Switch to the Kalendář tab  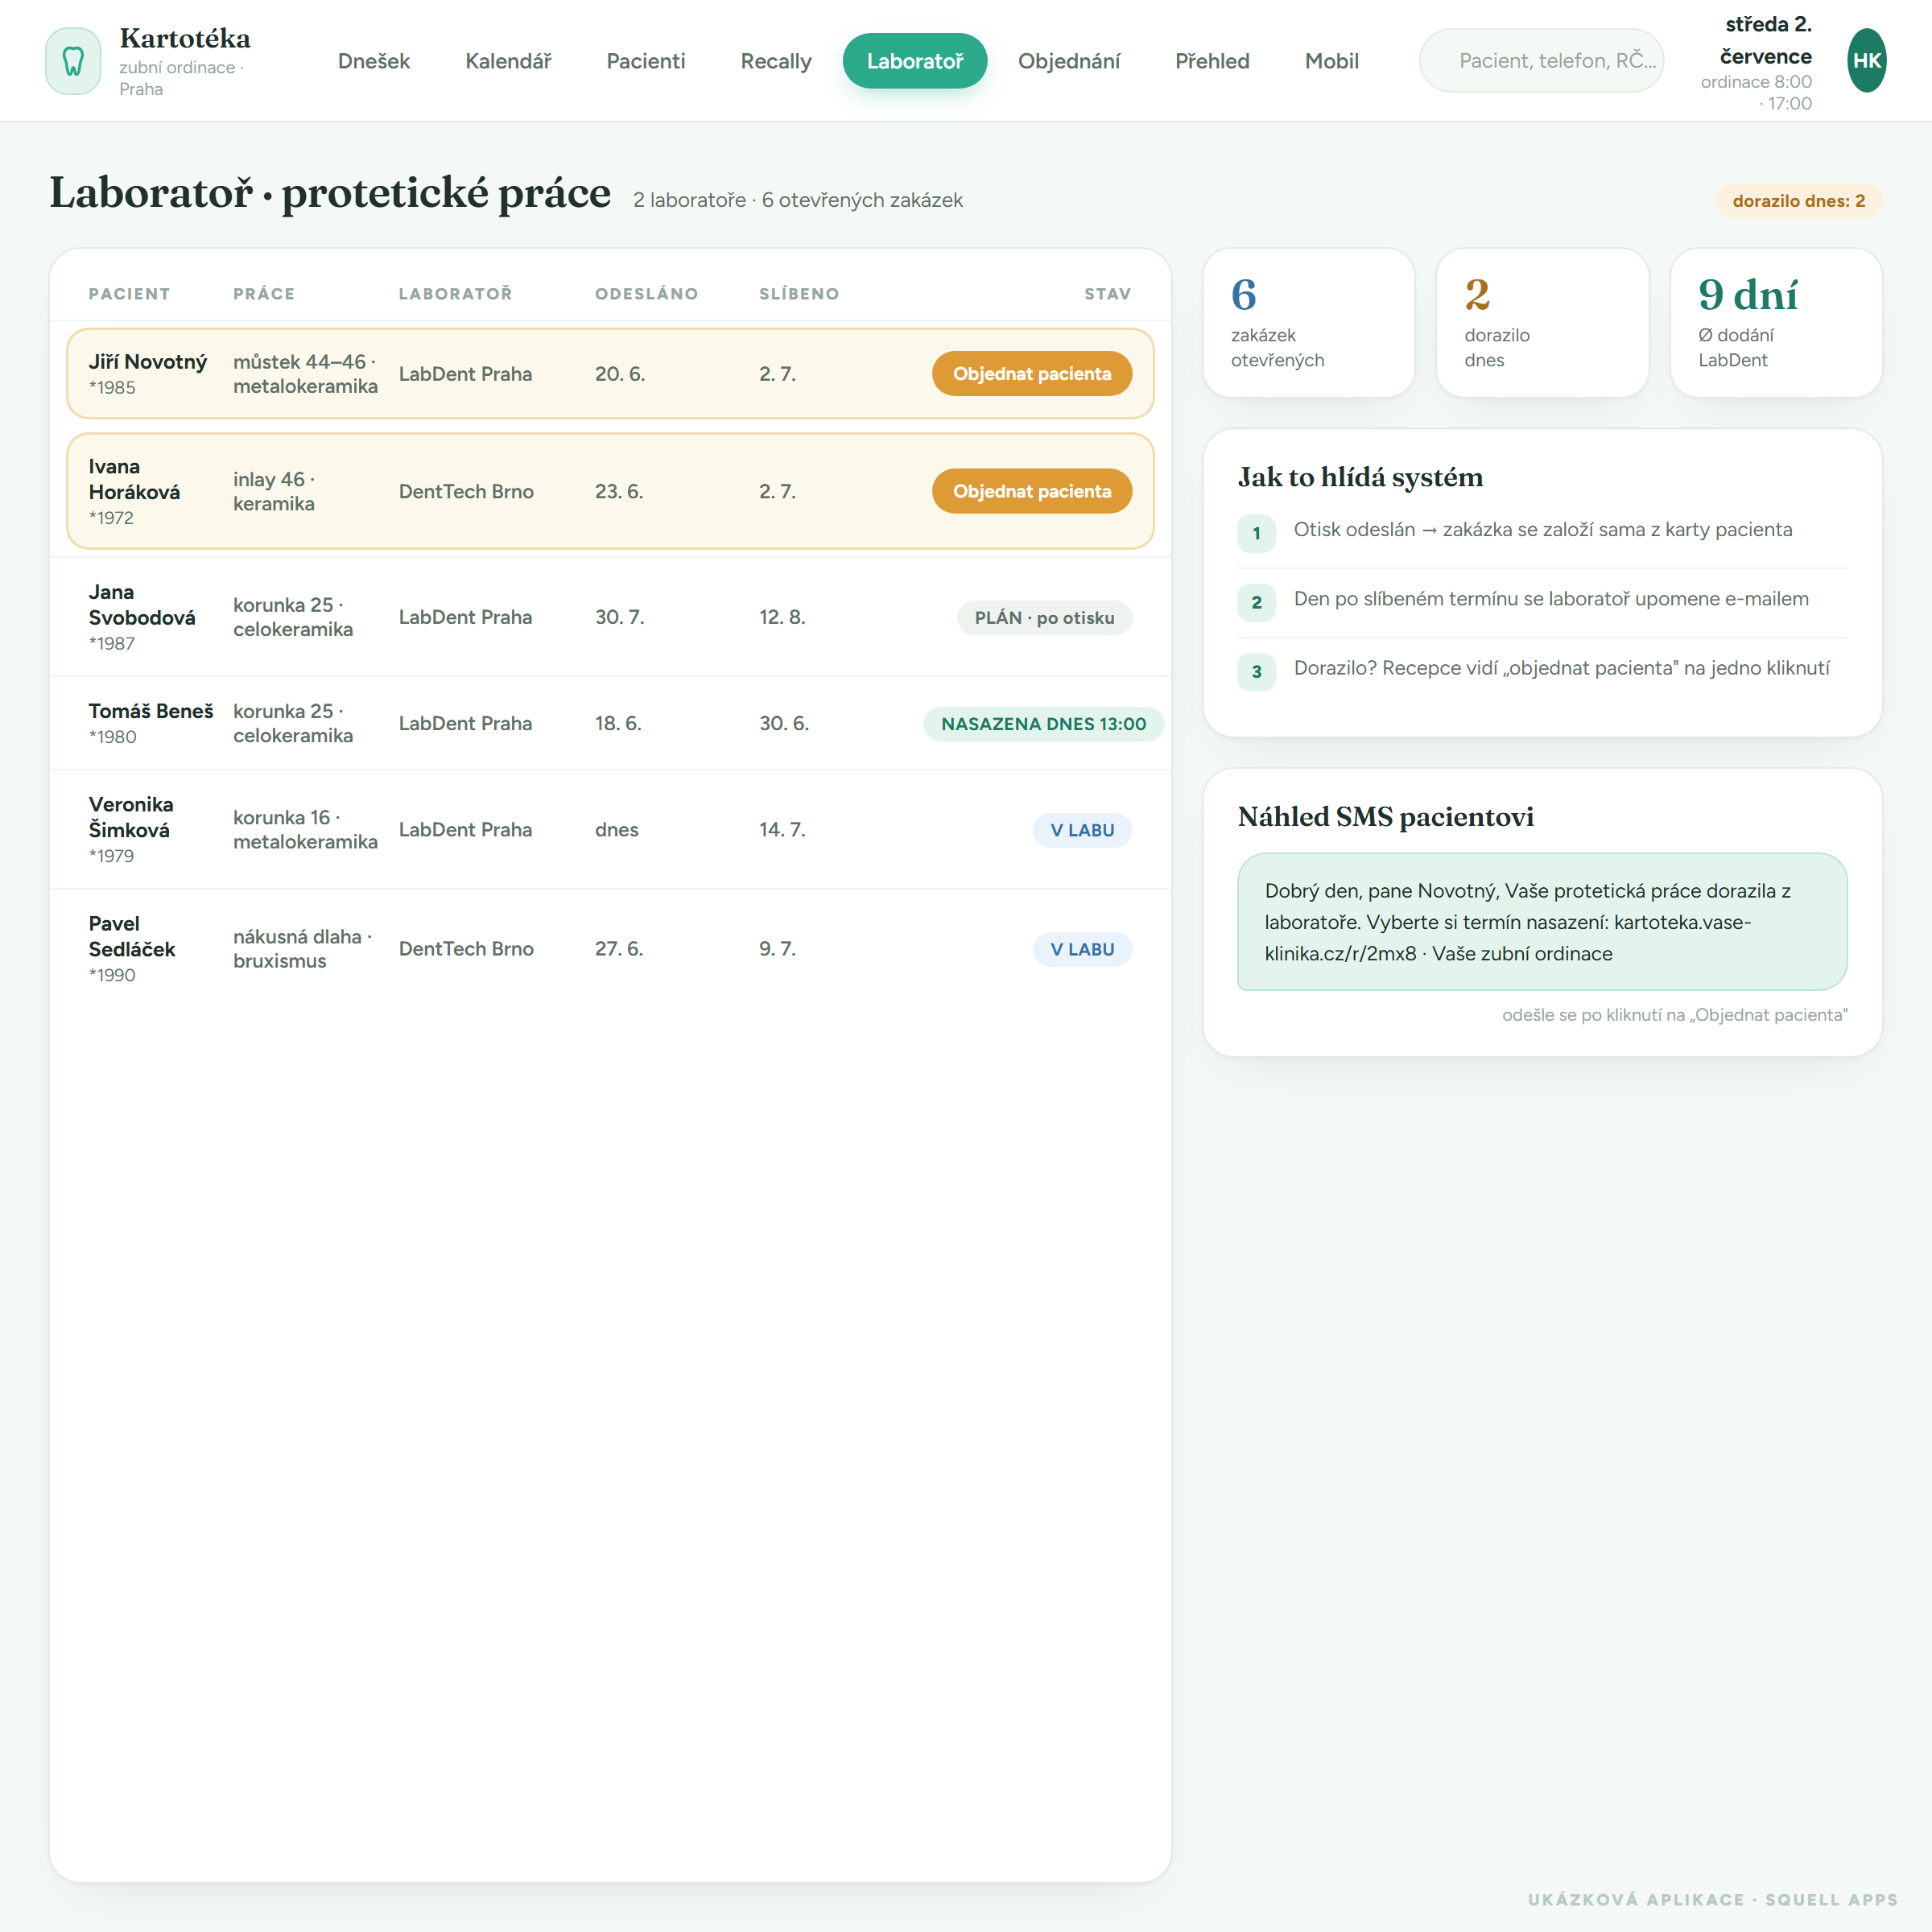[508, 61]
